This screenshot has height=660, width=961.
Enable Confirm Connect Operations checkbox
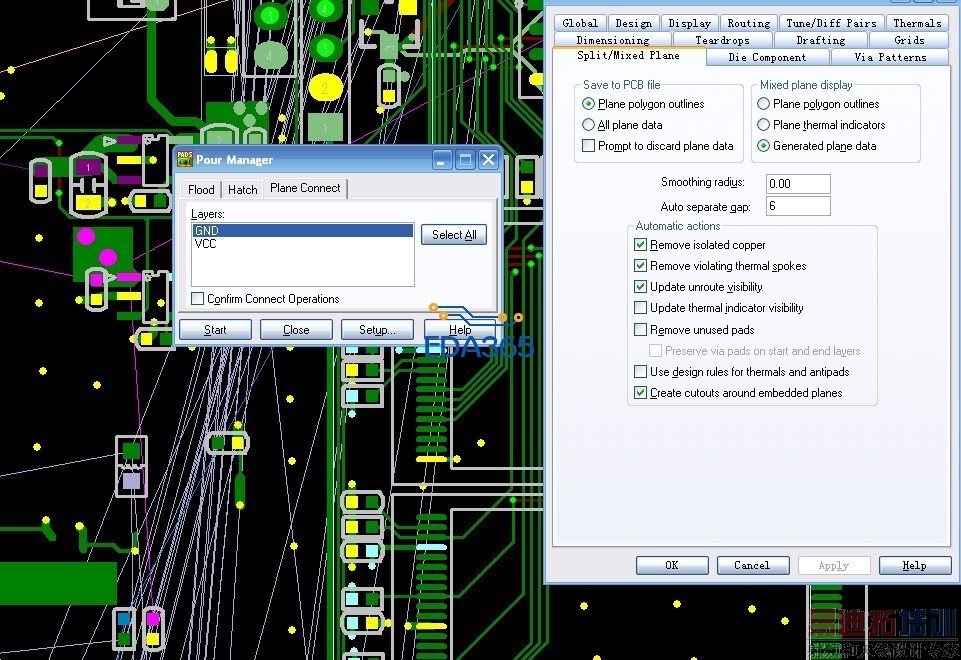(198, 299)
